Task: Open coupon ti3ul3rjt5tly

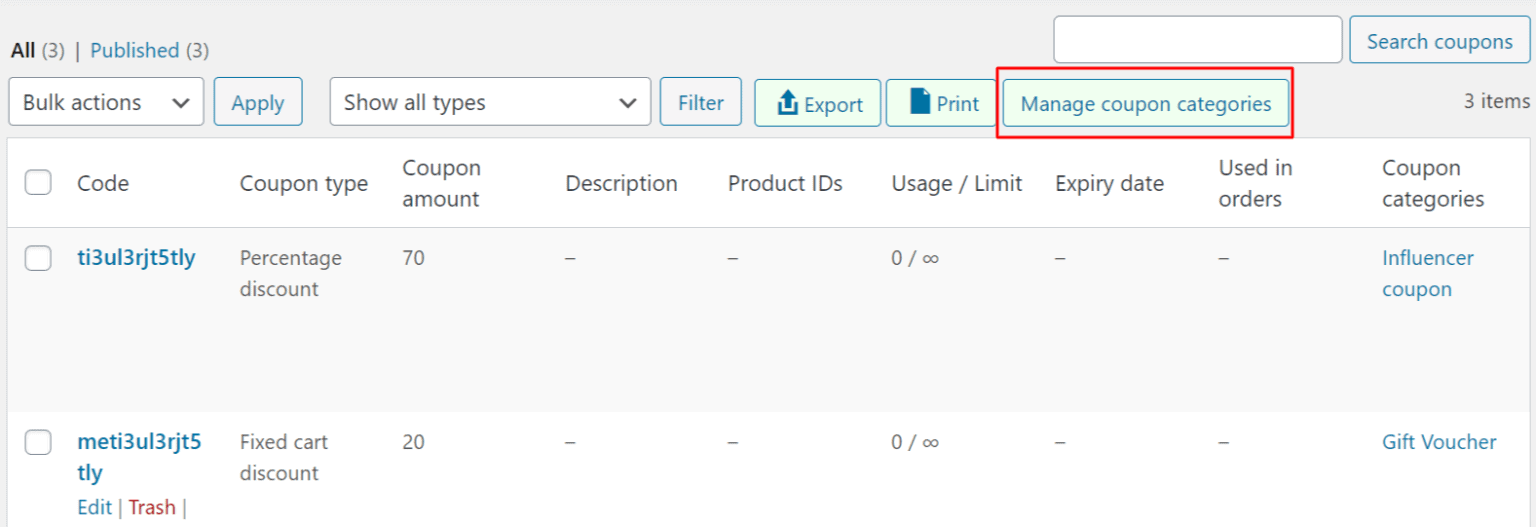Action: coord(136,258)
